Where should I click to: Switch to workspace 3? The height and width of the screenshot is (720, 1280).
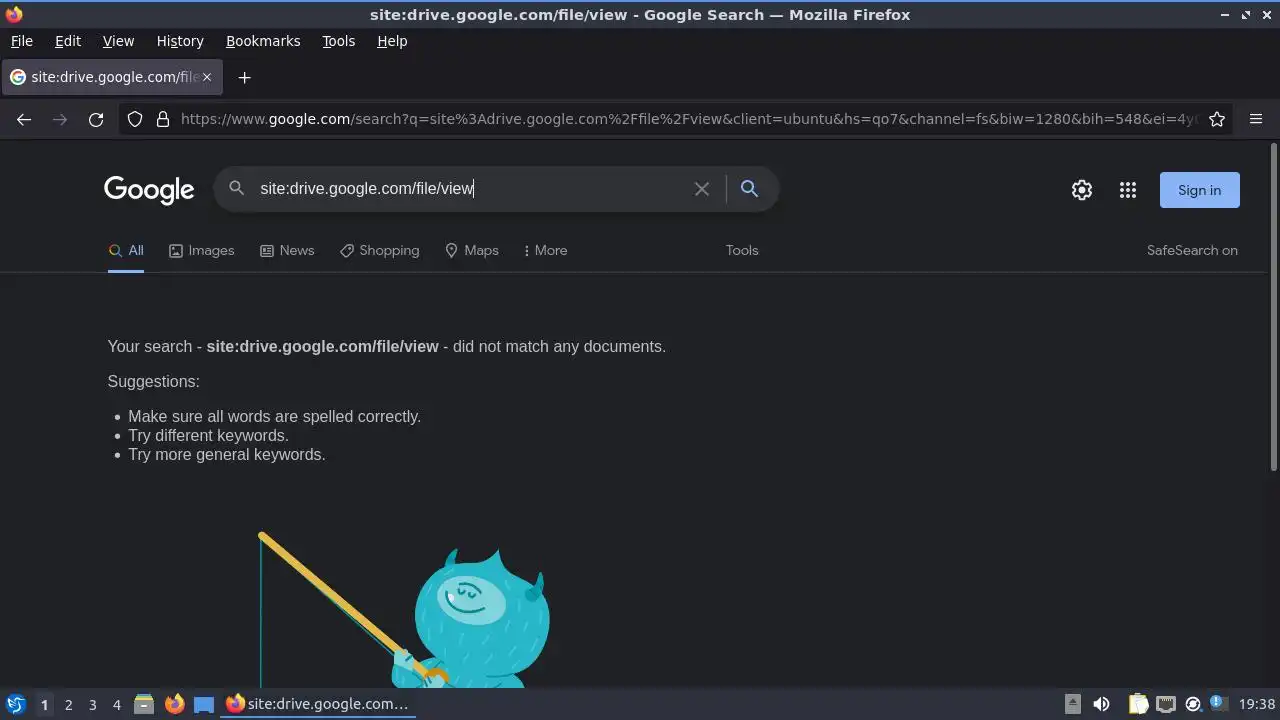click(x=92, y=705)
